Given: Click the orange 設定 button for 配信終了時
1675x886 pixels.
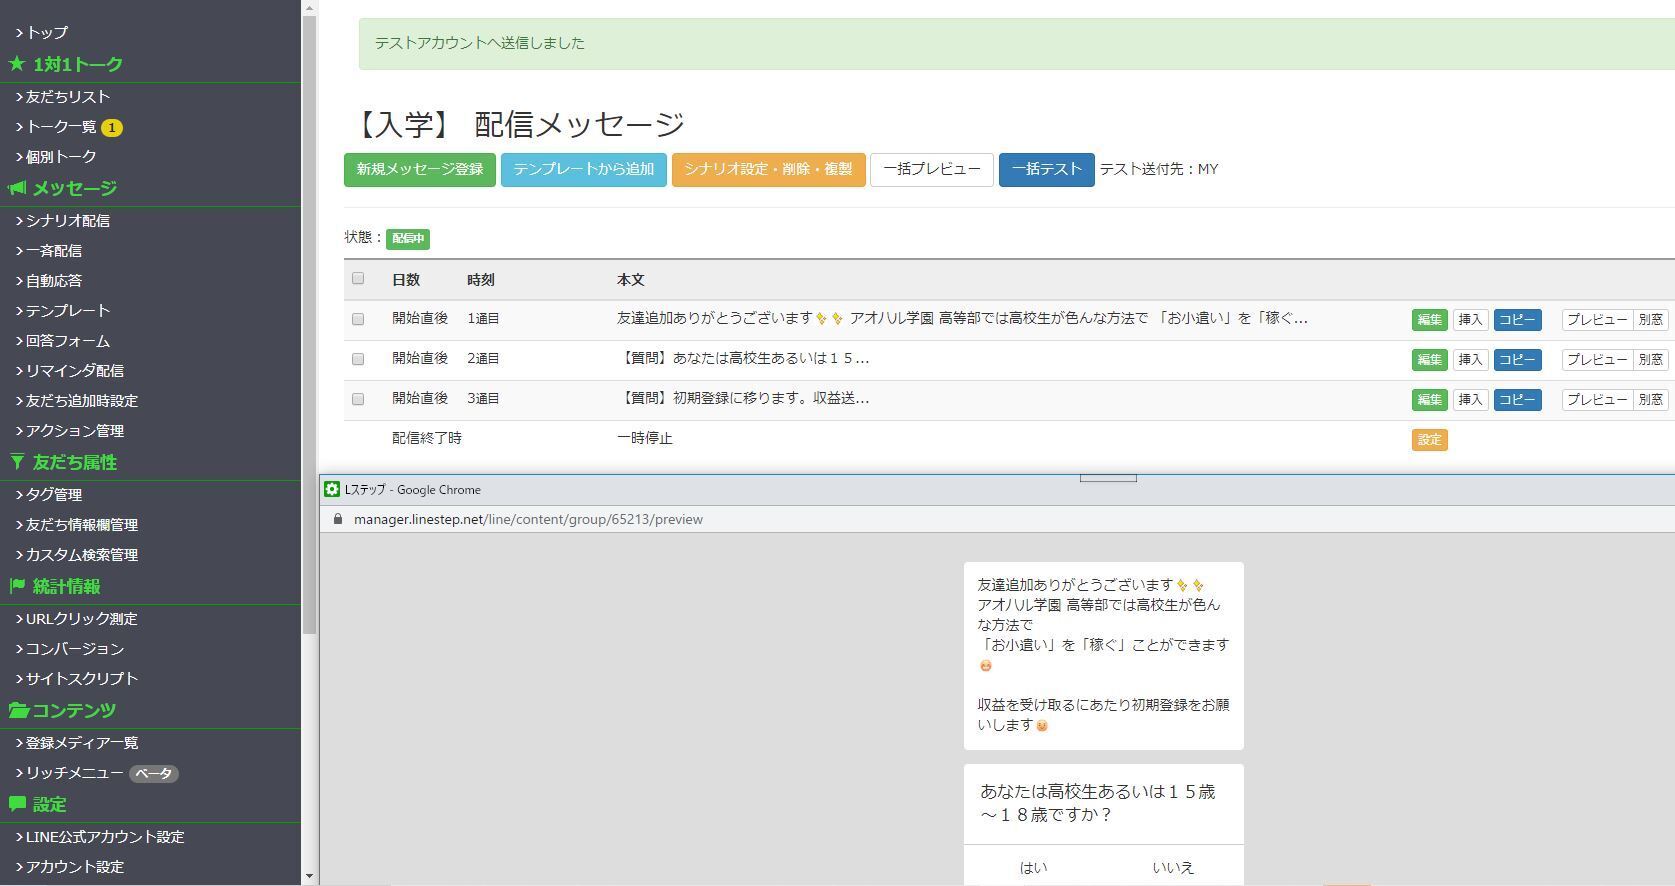Looking at the screenshot, I should [x=1429, y=440].
